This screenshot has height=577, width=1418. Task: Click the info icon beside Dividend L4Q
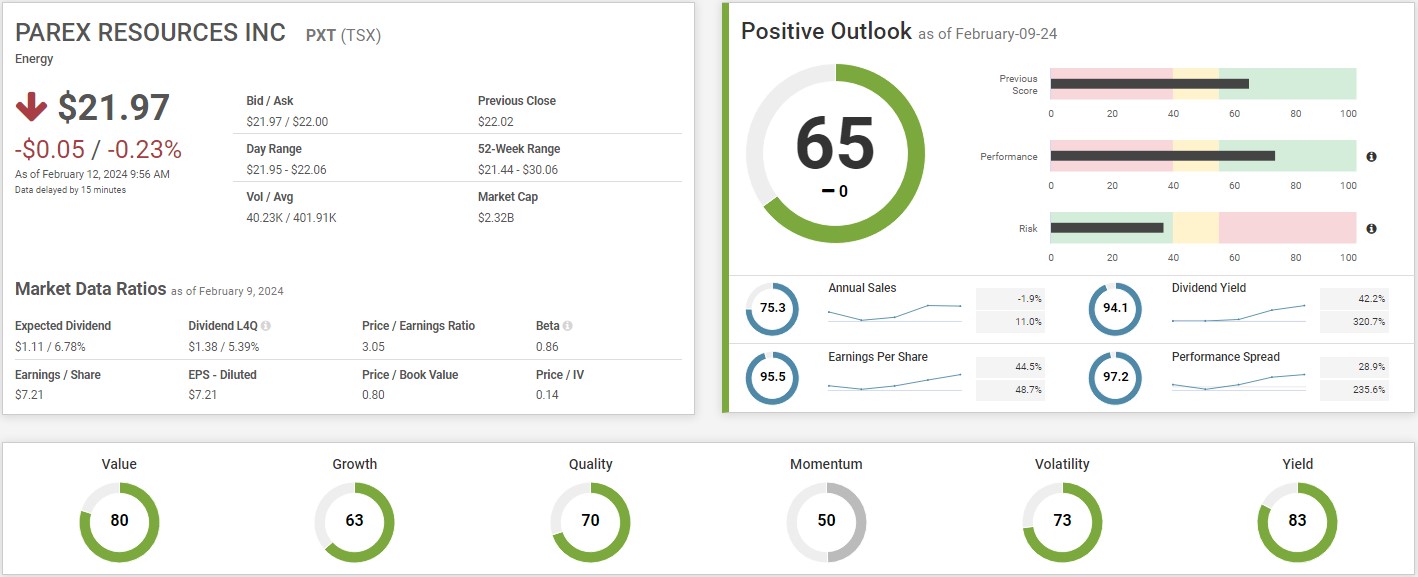[x=266, y=326]
